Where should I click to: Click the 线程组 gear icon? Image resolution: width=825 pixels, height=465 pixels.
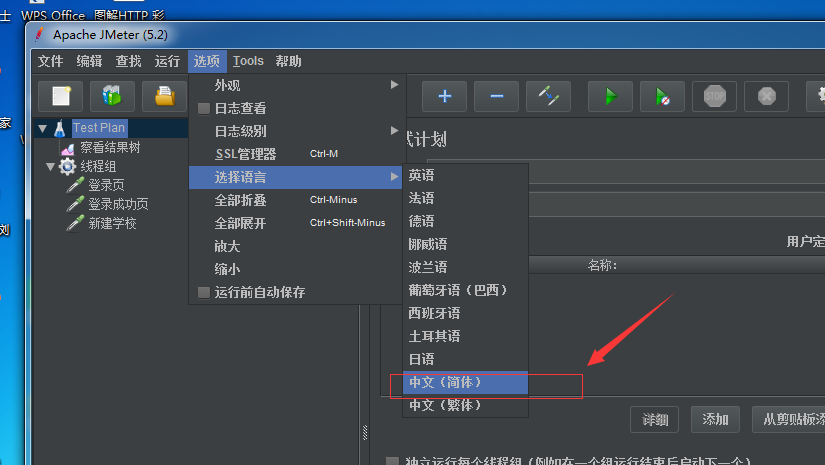coord(67,167)
